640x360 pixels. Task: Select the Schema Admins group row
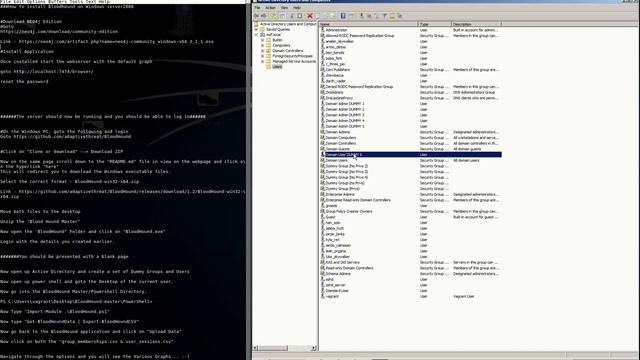[410, 274]
